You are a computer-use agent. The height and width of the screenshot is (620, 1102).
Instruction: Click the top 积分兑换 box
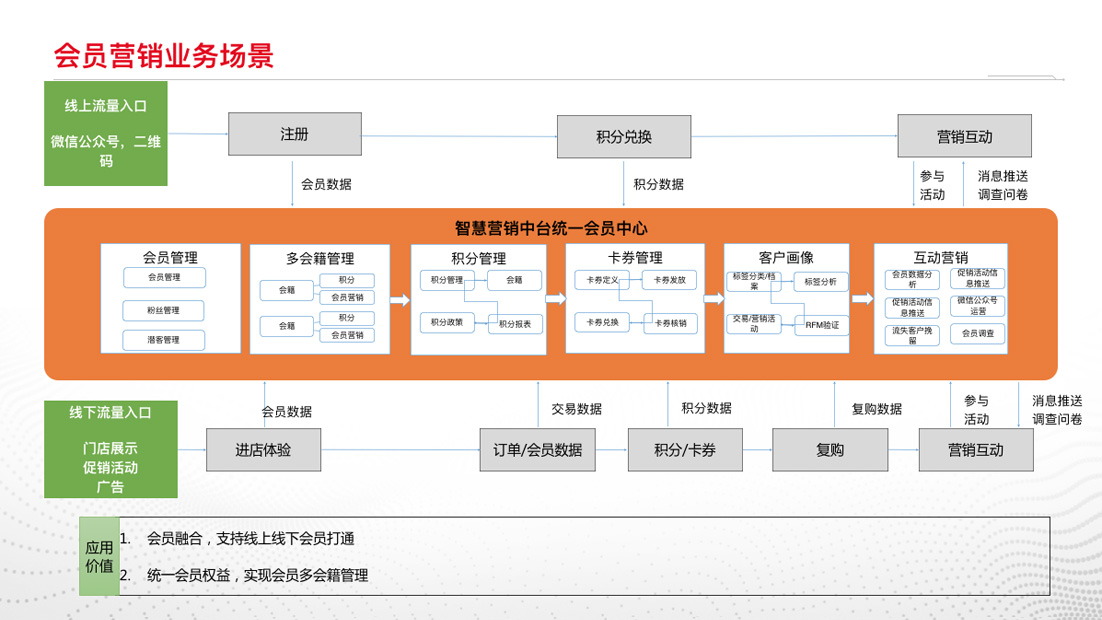[623, 136]
